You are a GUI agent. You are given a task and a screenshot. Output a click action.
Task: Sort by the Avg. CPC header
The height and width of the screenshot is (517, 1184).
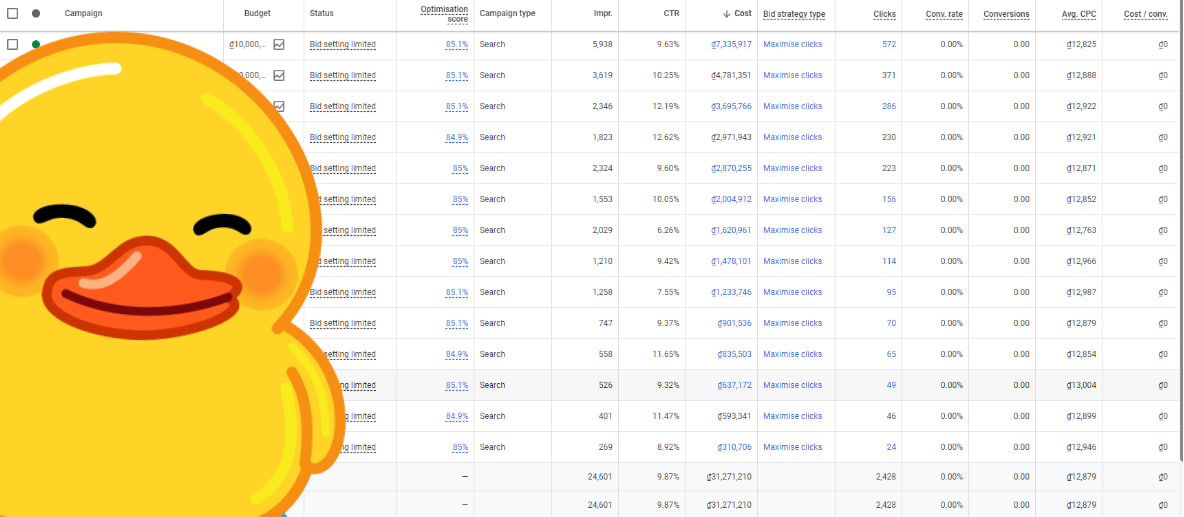tap(1079, 14)
